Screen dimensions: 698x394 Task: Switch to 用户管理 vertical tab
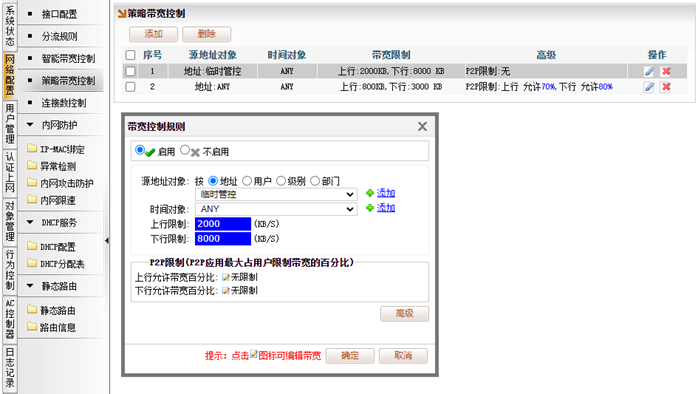pos(10,124)
